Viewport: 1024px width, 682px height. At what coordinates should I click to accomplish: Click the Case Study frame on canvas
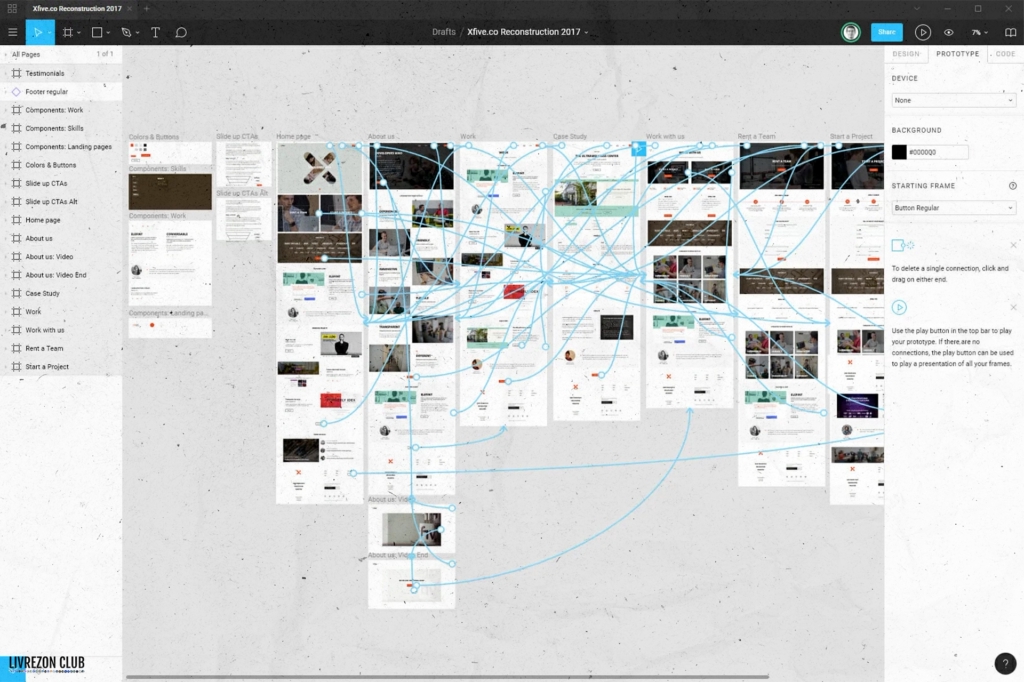coord(596,281)
